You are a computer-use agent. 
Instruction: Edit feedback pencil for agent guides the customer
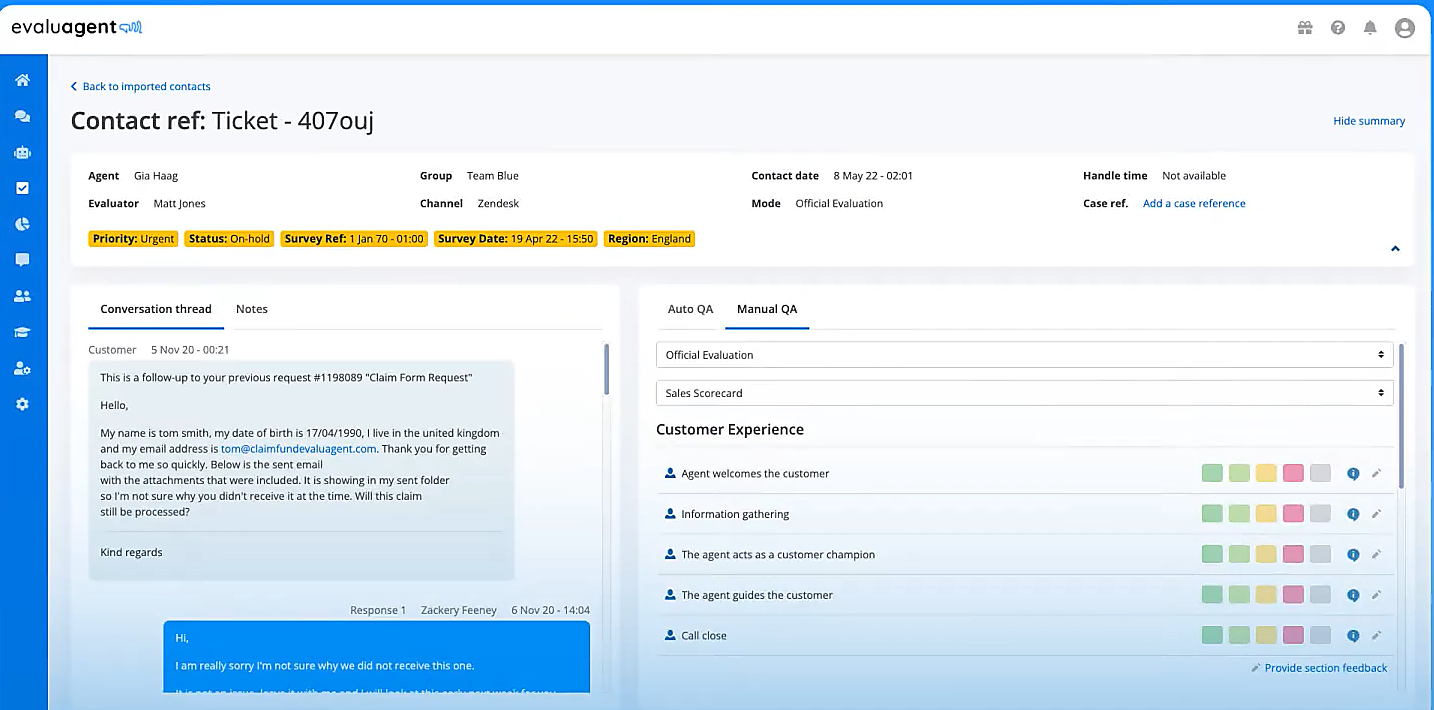[x=1376, y=594]
